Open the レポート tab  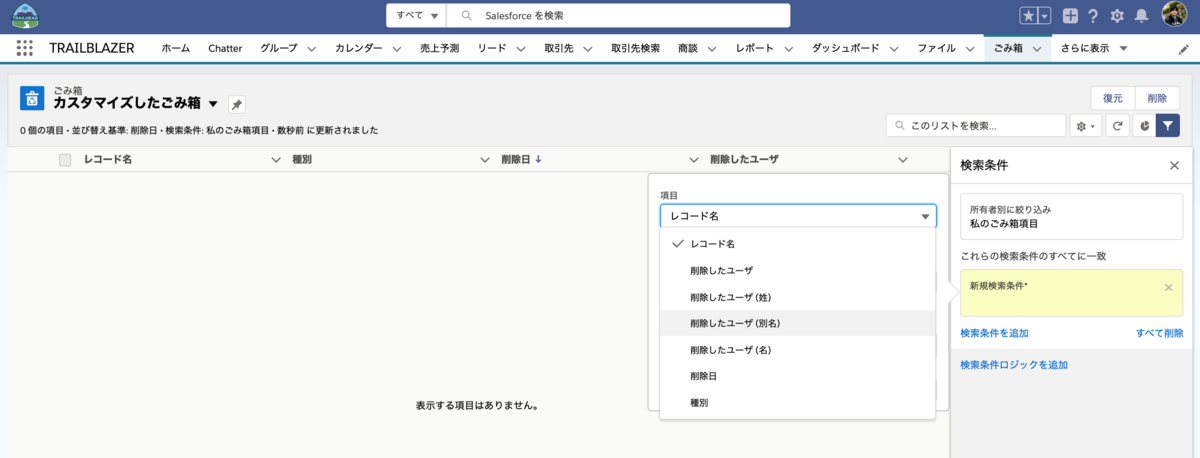coord(754,48)
